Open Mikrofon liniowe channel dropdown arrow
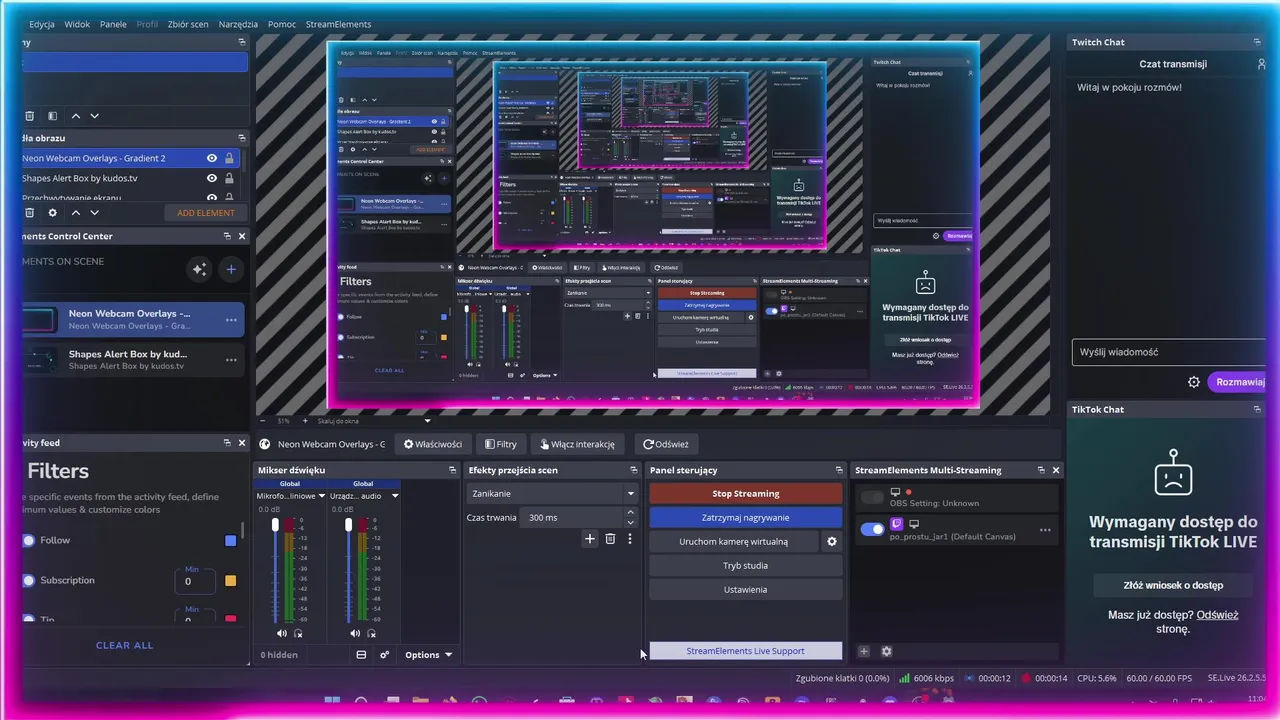This screenshot has height=720, width=1280. (x=321, y=496)
